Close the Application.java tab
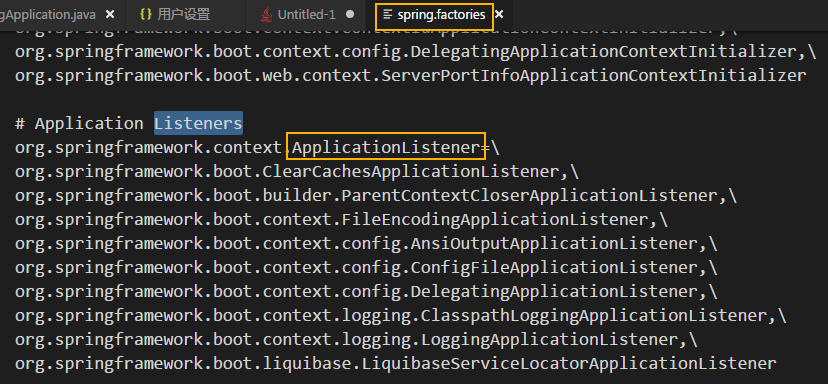The width and height of the screenshot is (828, 384). pyautogui.click(x=110, y=15)
